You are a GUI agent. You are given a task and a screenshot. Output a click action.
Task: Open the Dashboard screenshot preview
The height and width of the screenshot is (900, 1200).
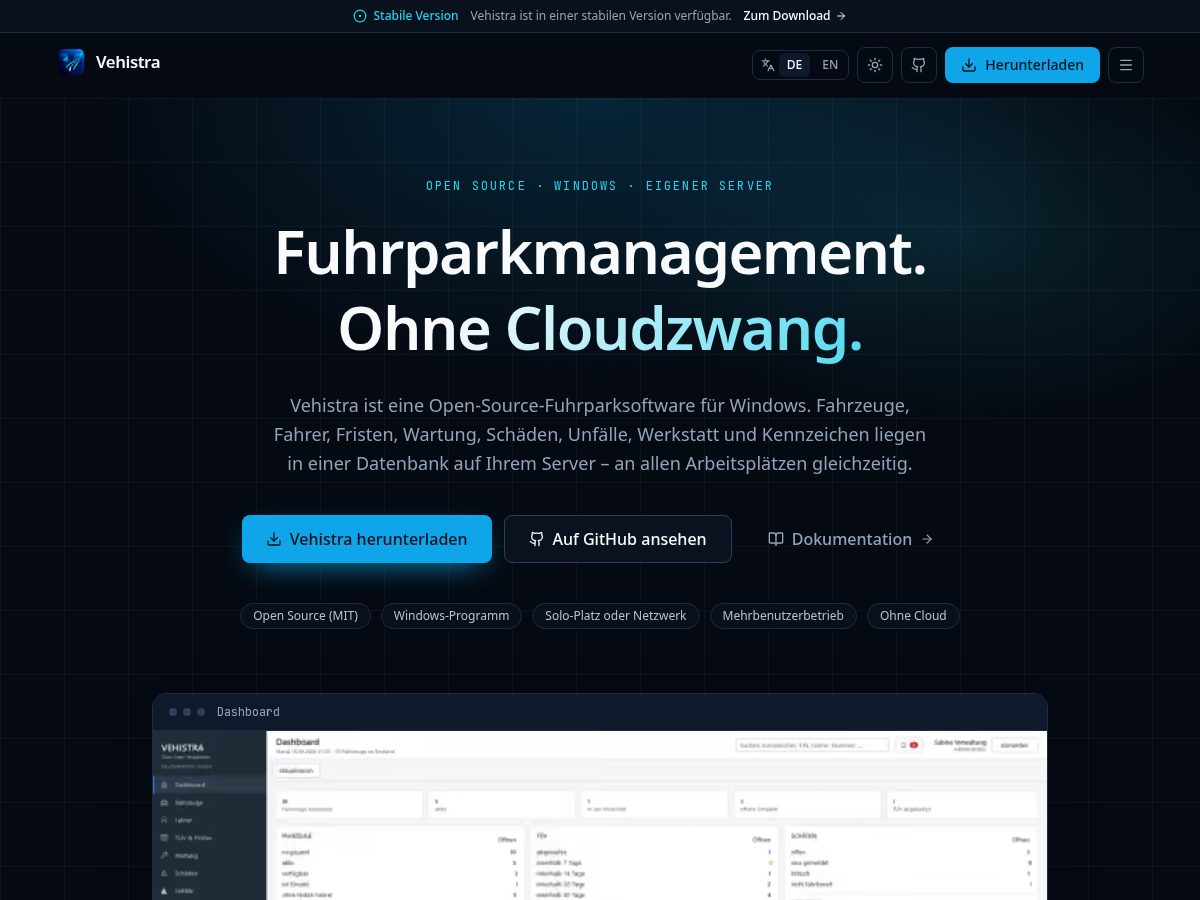600,815
